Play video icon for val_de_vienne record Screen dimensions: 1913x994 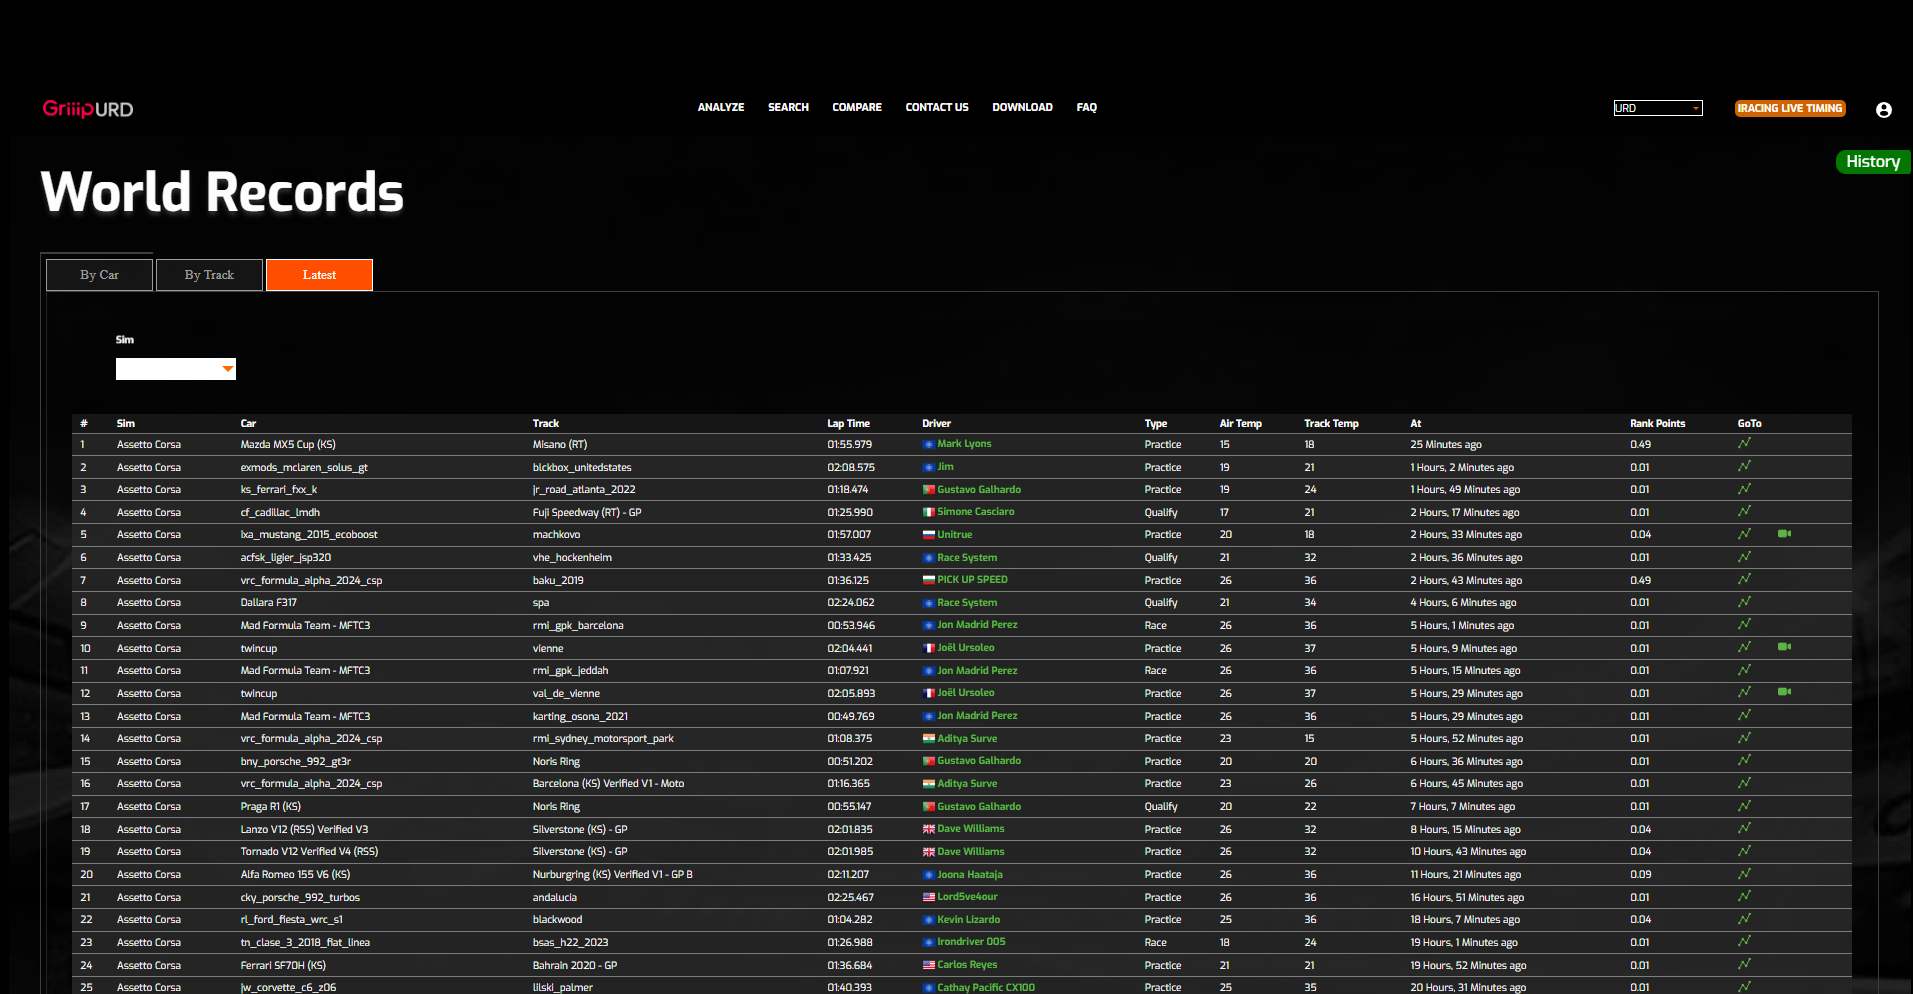pyautogui.click(x=1784, y=692)
